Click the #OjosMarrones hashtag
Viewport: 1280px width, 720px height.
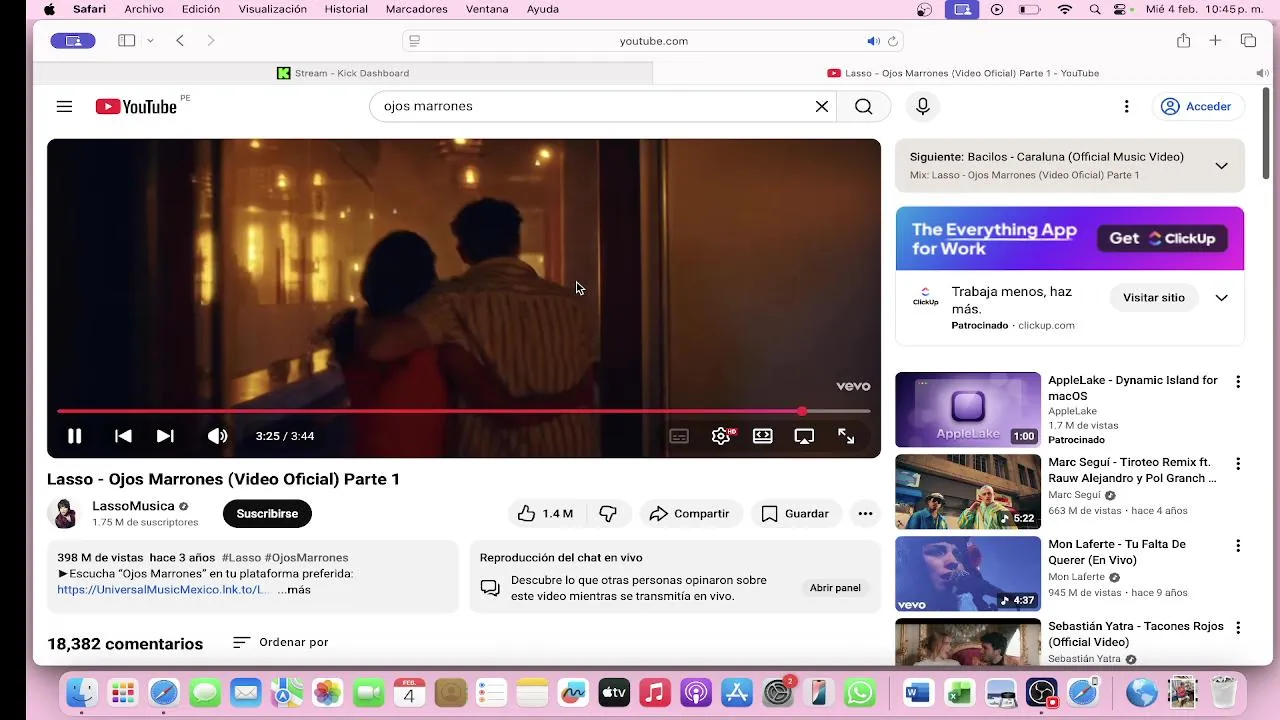click(306, 557)
